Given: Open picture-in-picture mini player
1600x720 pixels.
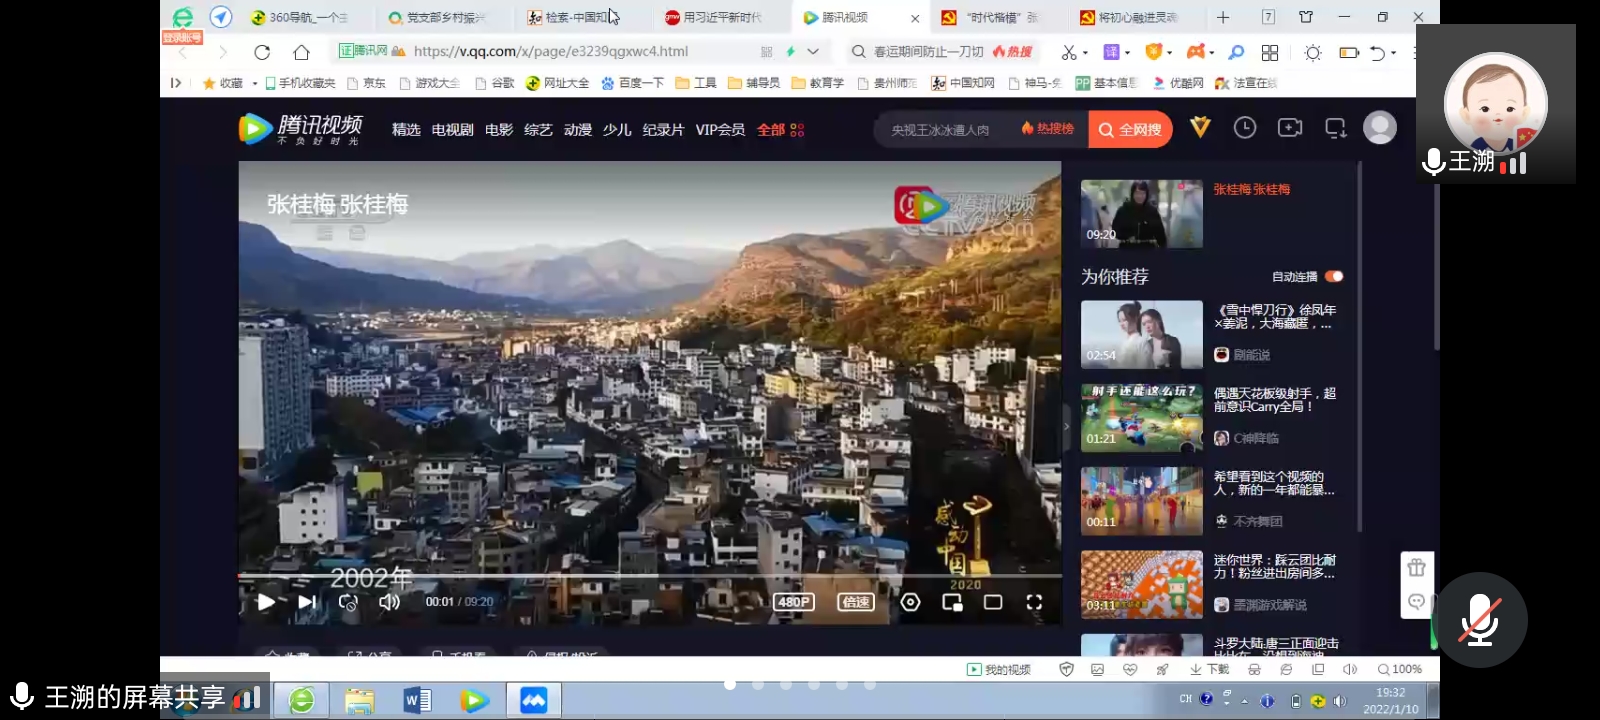Looking at the screenshot, I should [952, 602].
